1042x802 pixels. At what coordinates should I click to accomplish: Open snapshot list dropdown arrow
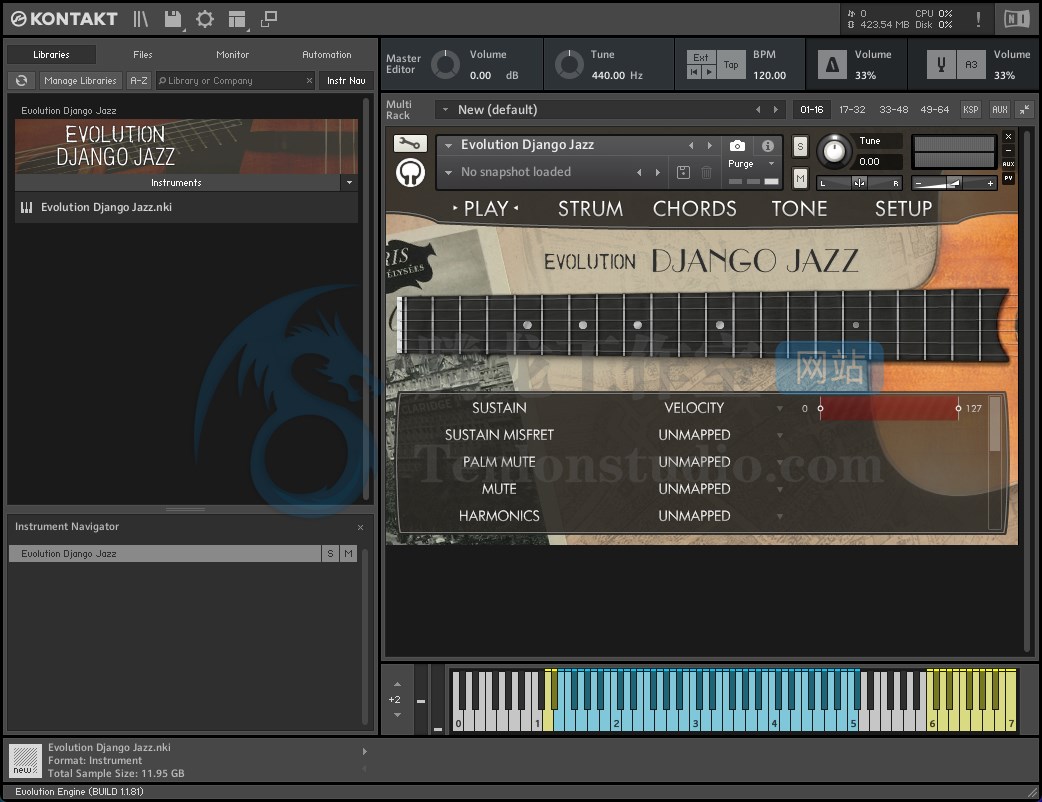[449, 173]
